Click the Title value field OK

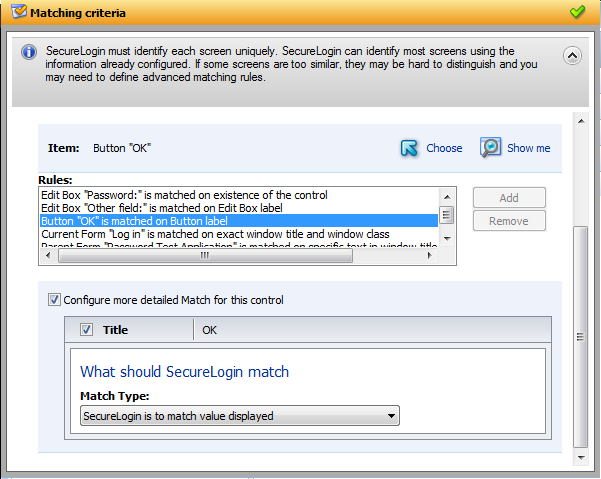[370, 330]
